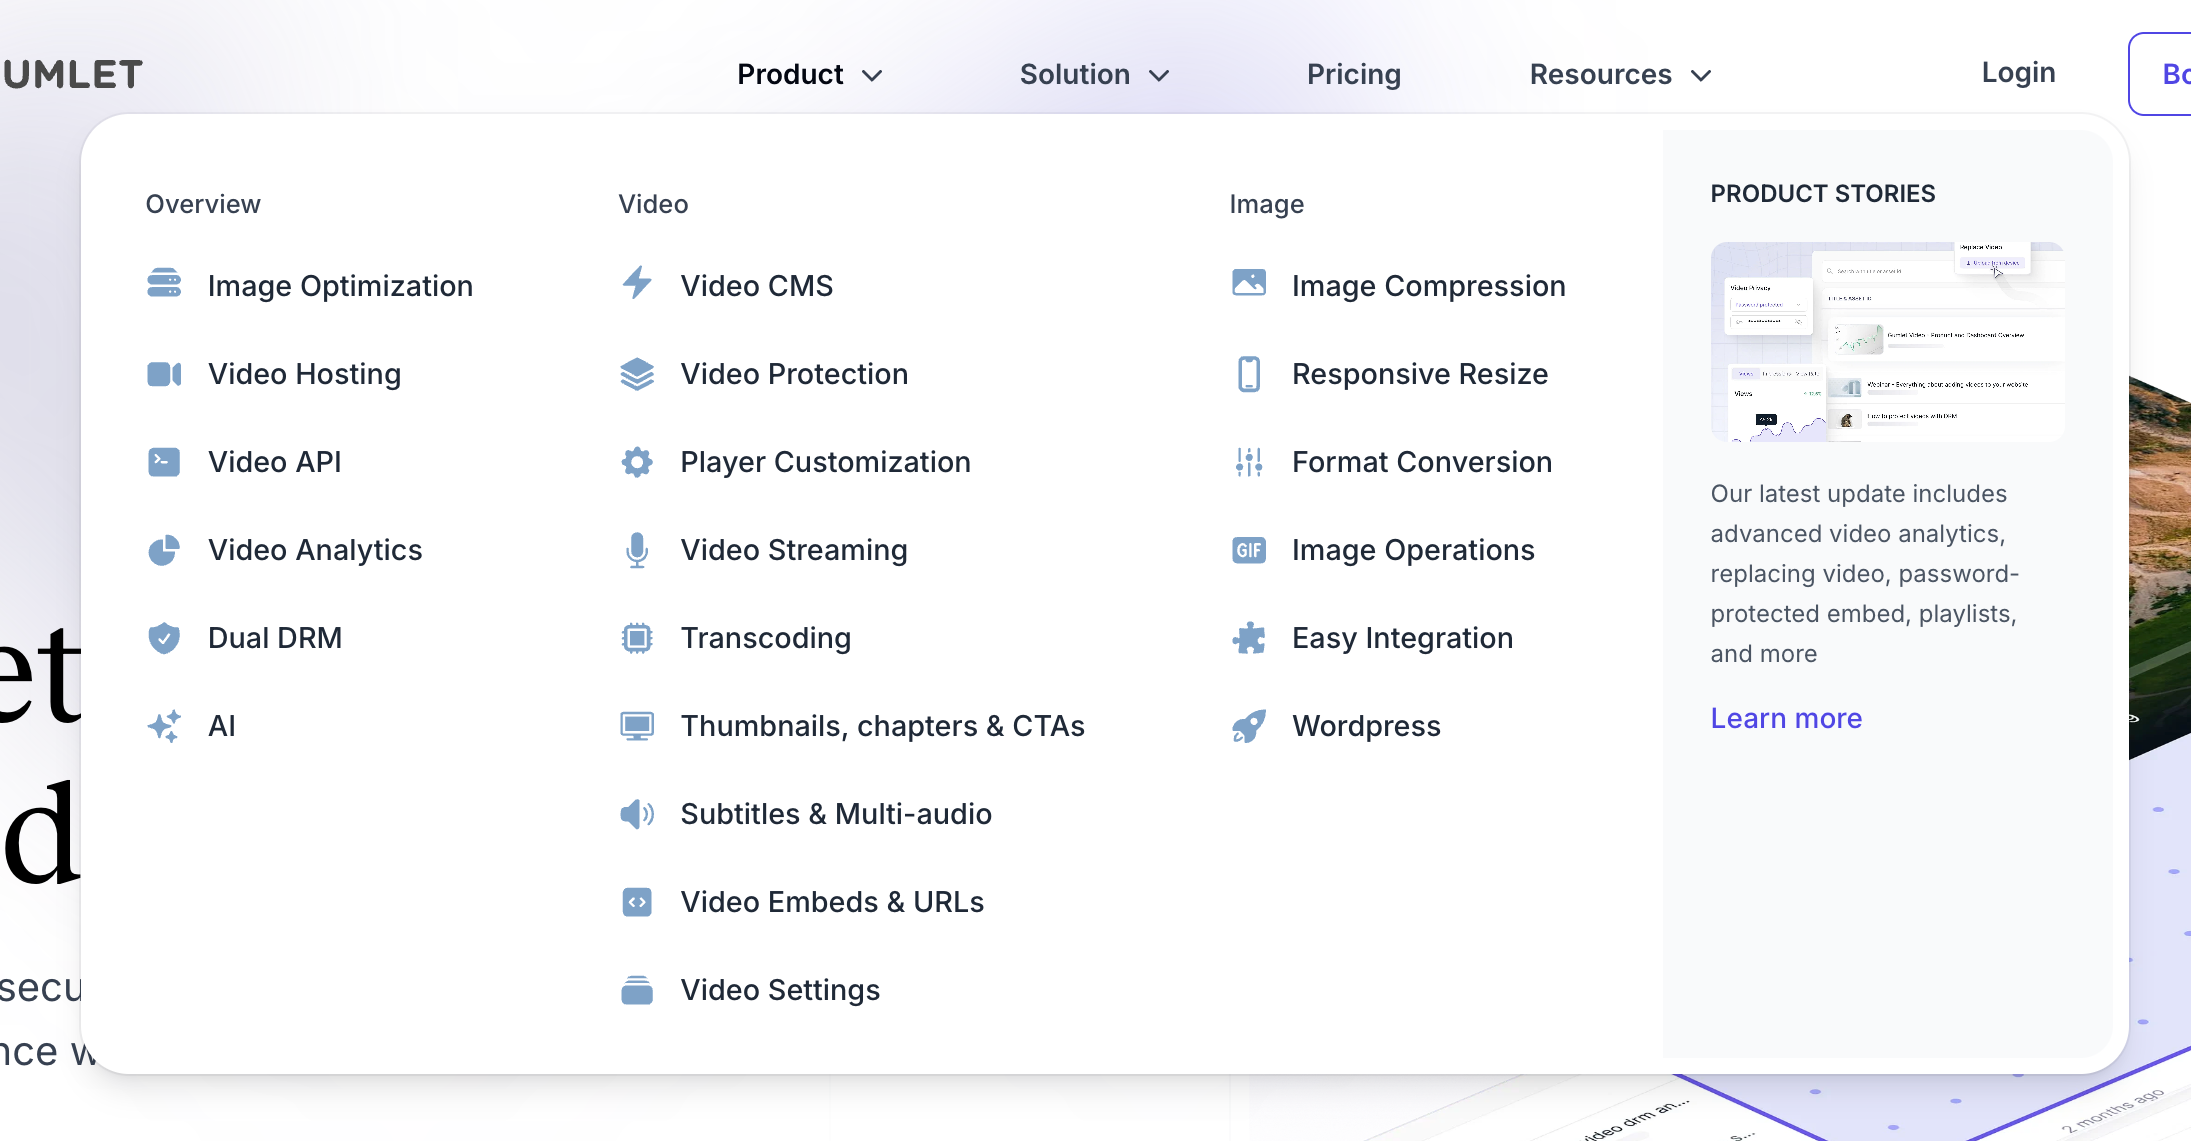Go to the Pricing page
The height and width of the screenshot is (1141, 2191).
click(1354, 75)
